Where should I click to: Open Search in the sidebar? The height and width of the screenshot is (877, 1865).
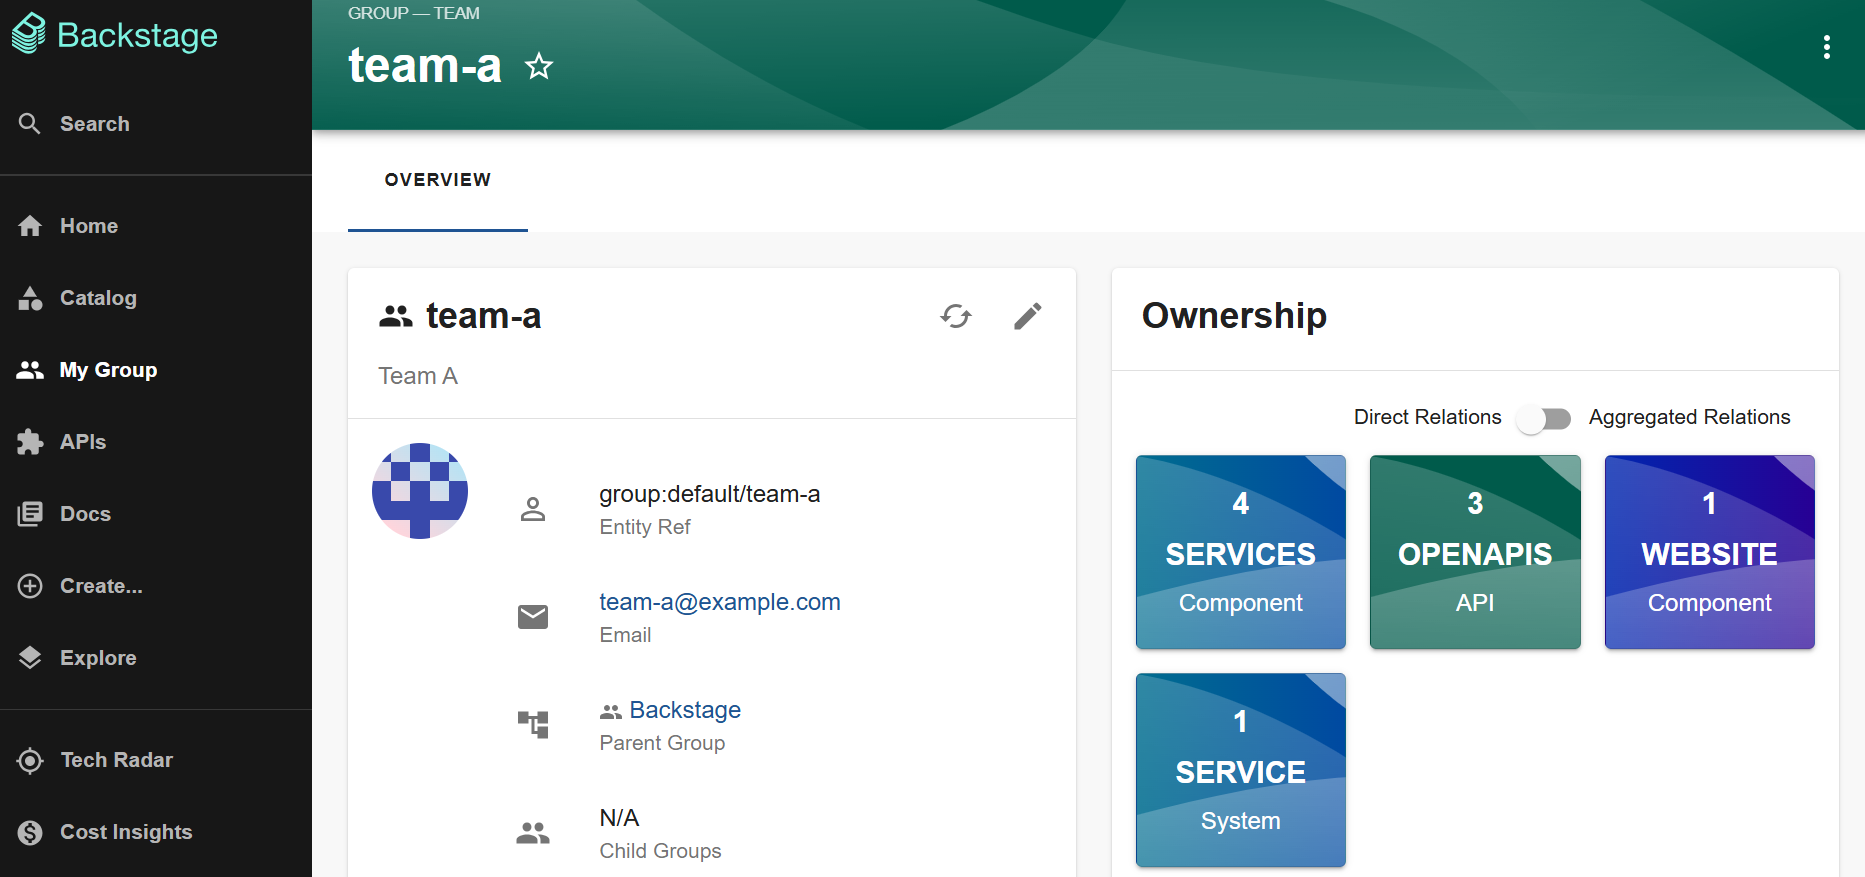[x=94, y=124]
